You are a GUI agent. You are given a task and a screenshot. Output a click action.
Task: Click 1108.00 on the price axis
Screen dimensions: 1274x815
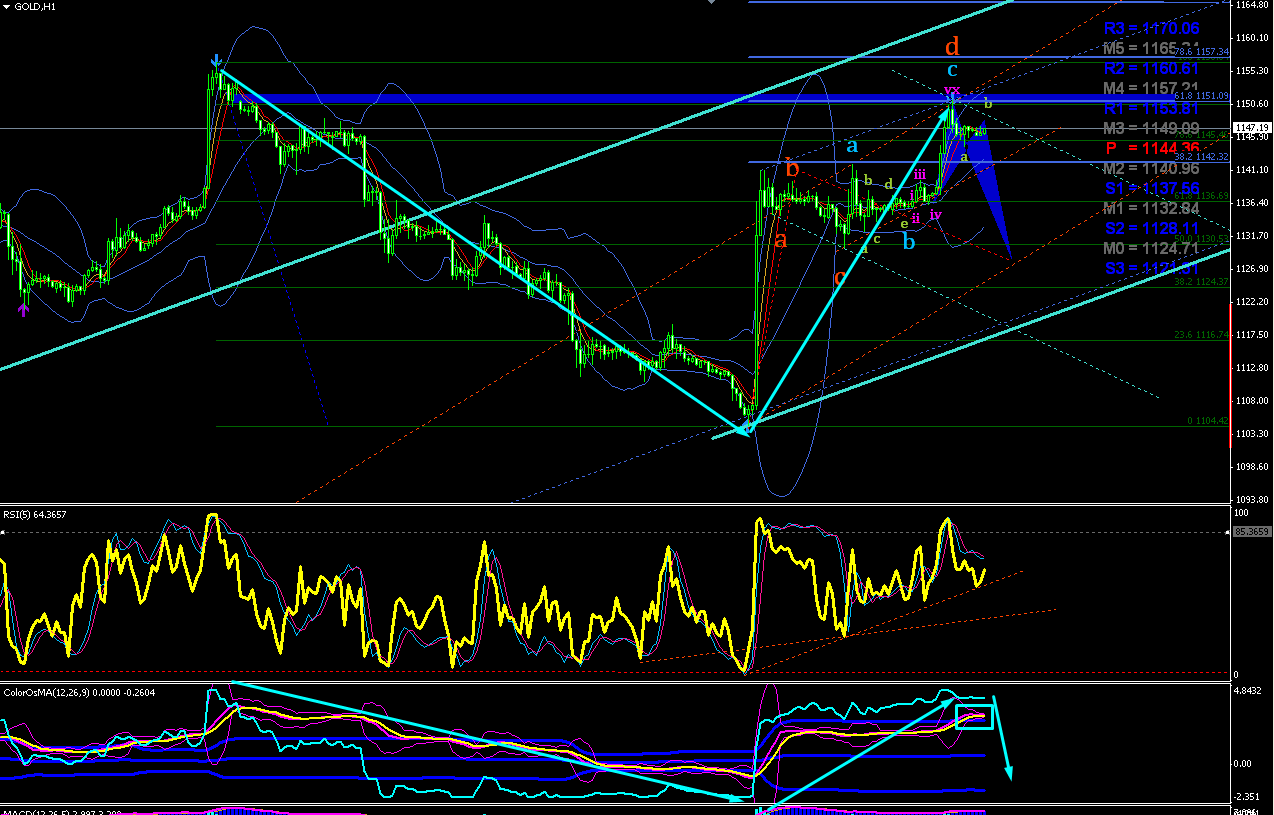(1252, 401)
